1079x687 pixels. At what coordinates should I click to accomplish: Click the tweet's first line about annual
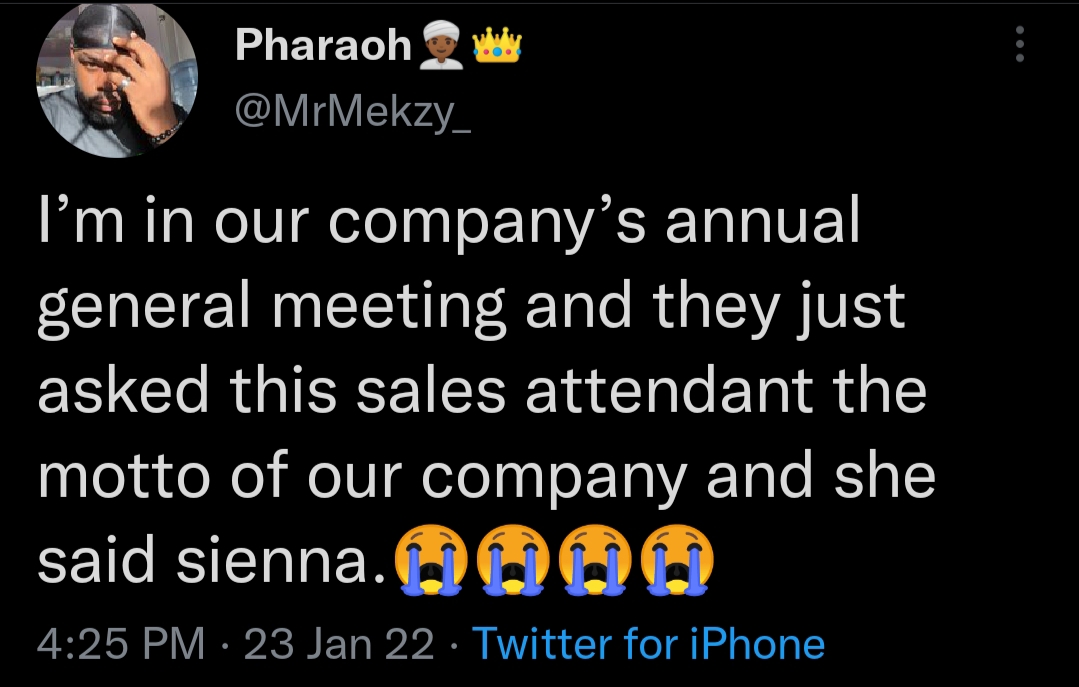point(449,222)
